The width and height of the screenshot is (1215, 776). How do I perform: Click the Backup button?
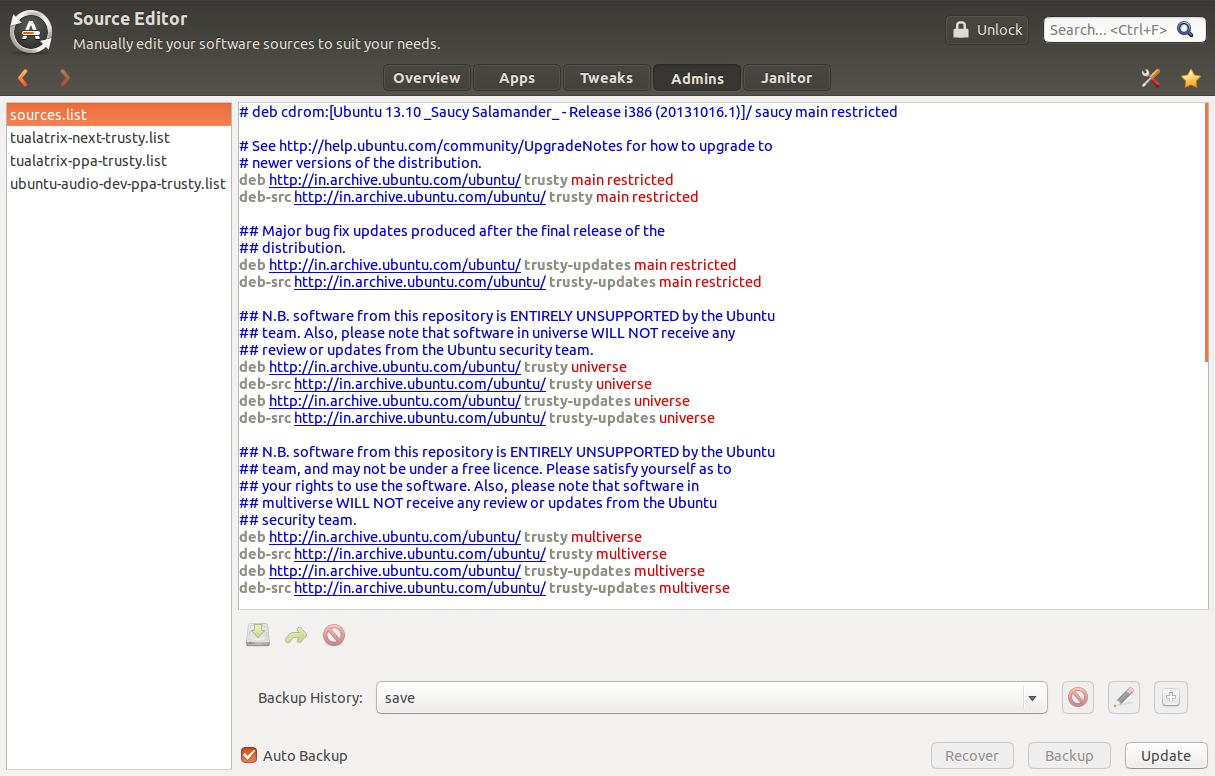(x=1069, y=755)
